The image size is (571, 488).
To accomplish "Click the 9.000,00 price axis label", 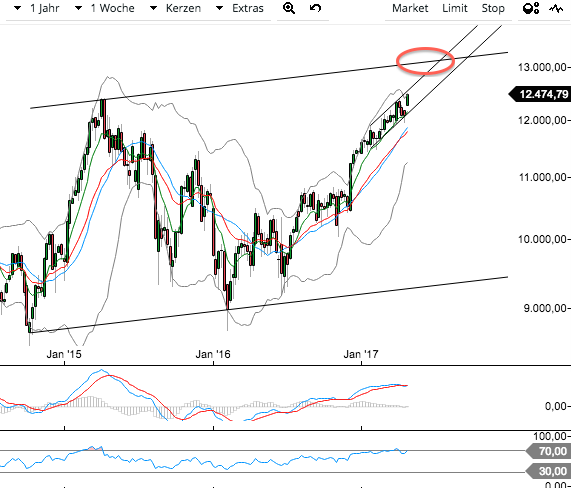I will (x=545, y=308).
